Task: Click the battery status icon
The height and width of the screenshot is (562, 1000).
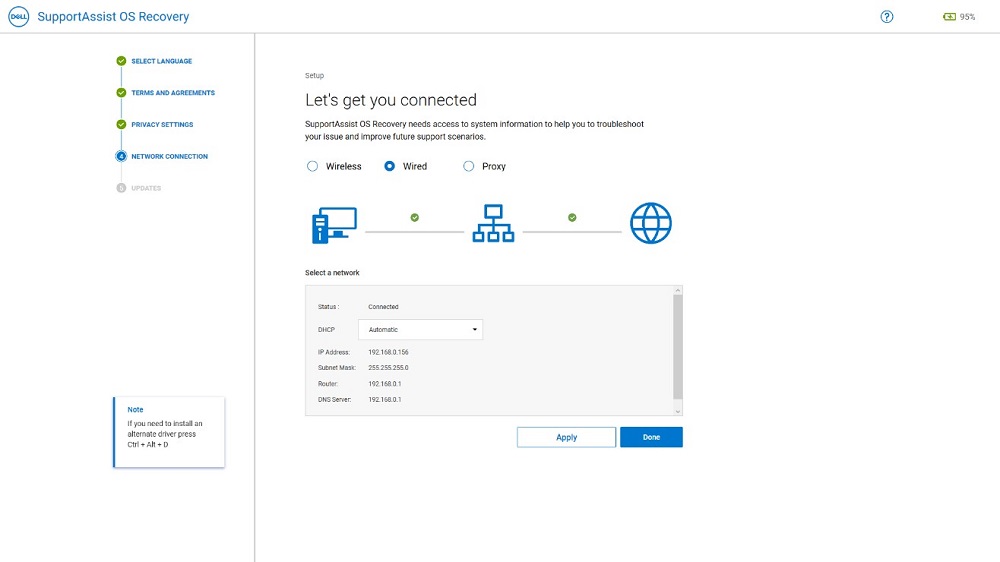Action: 949,17
